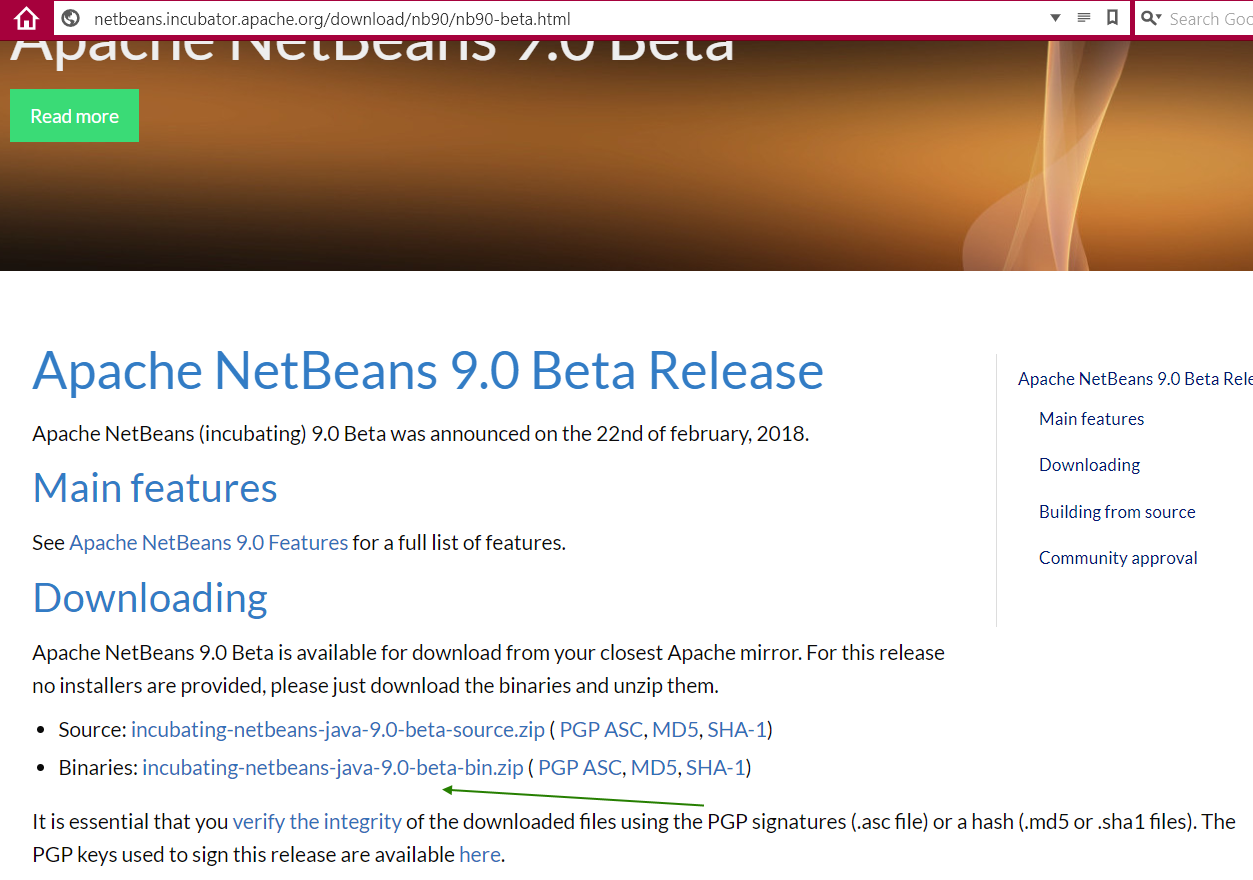Screen dimensions: 1253x880
Task: Open MD5 link for Binaries
Action: click(x=654, y=767)
